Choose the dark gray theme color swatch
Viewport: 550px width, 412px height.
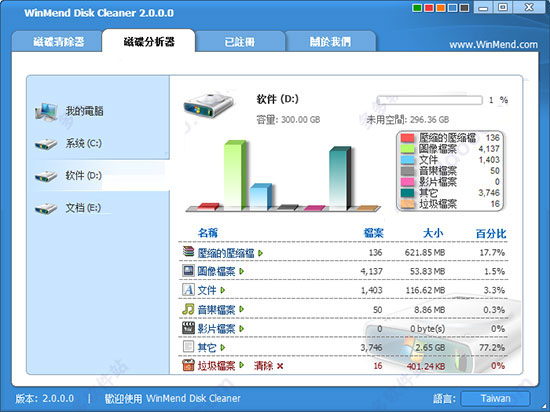(x=464, y=8)
